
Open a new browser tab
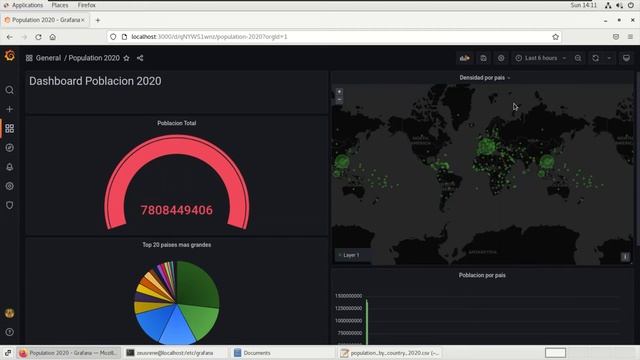click(x=98, y=20)
